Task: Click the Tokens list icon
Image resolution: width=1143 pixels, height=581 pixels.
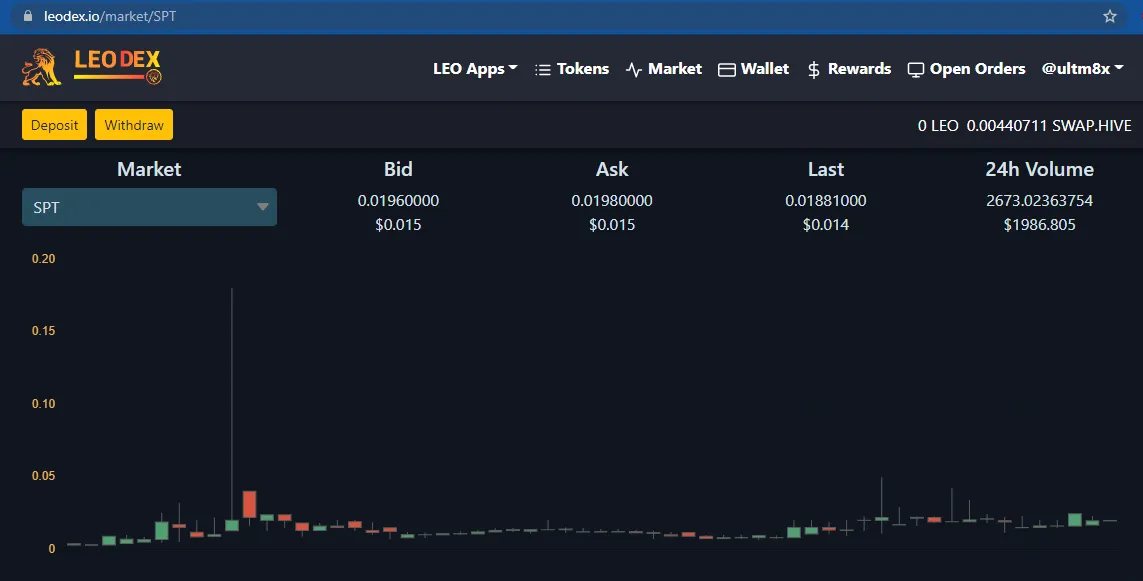Action: (x=542, y=70)
